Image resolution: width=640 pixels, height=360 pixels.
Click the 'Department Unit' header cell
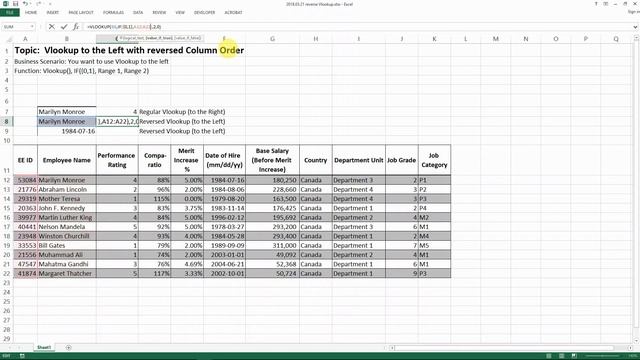coord(359,160)
